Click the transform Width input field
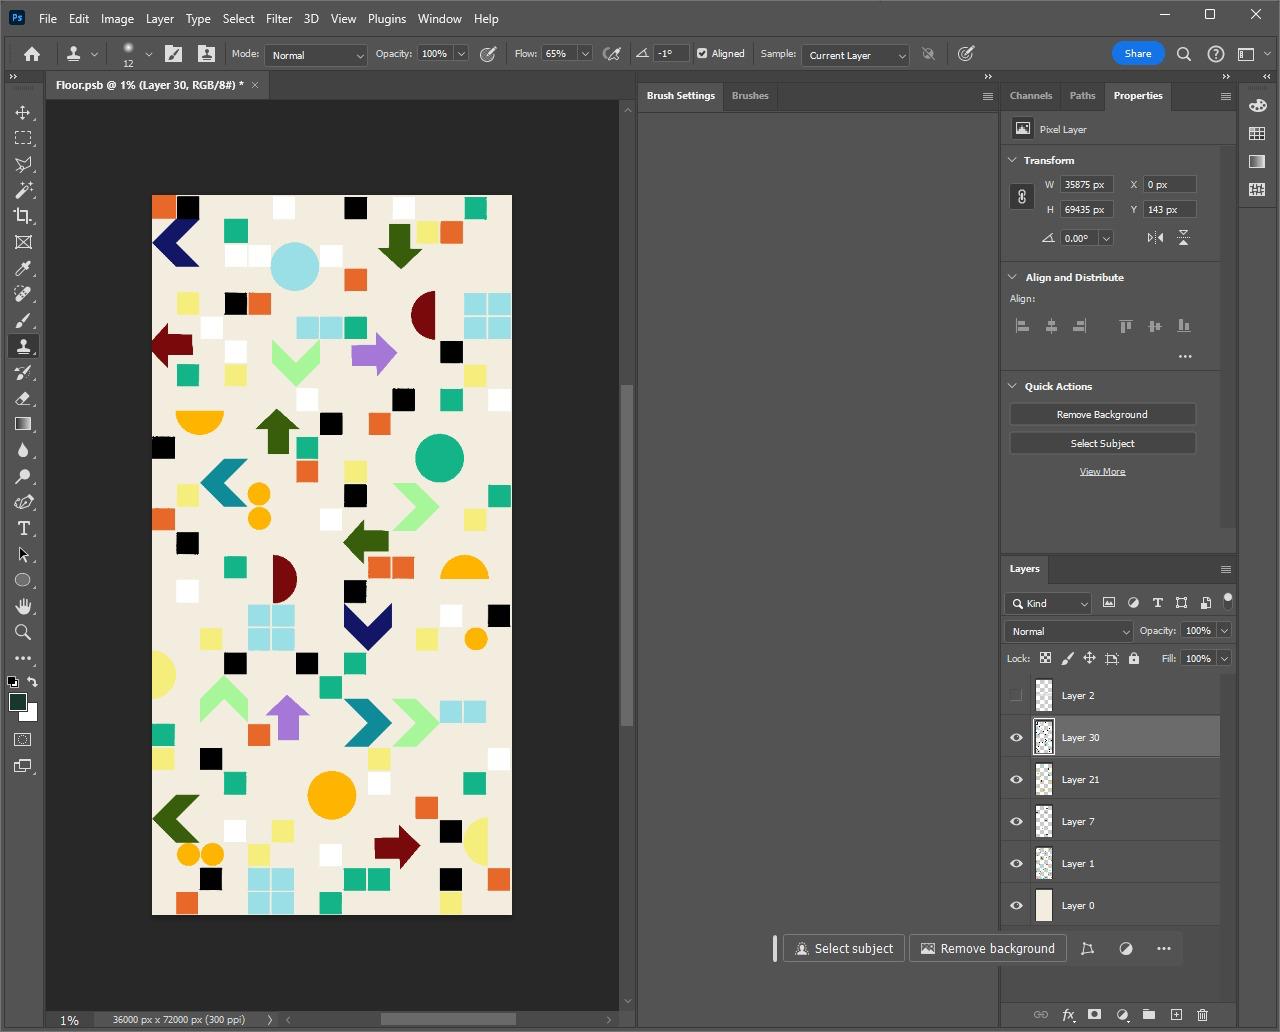 [x=1086, y=184]
